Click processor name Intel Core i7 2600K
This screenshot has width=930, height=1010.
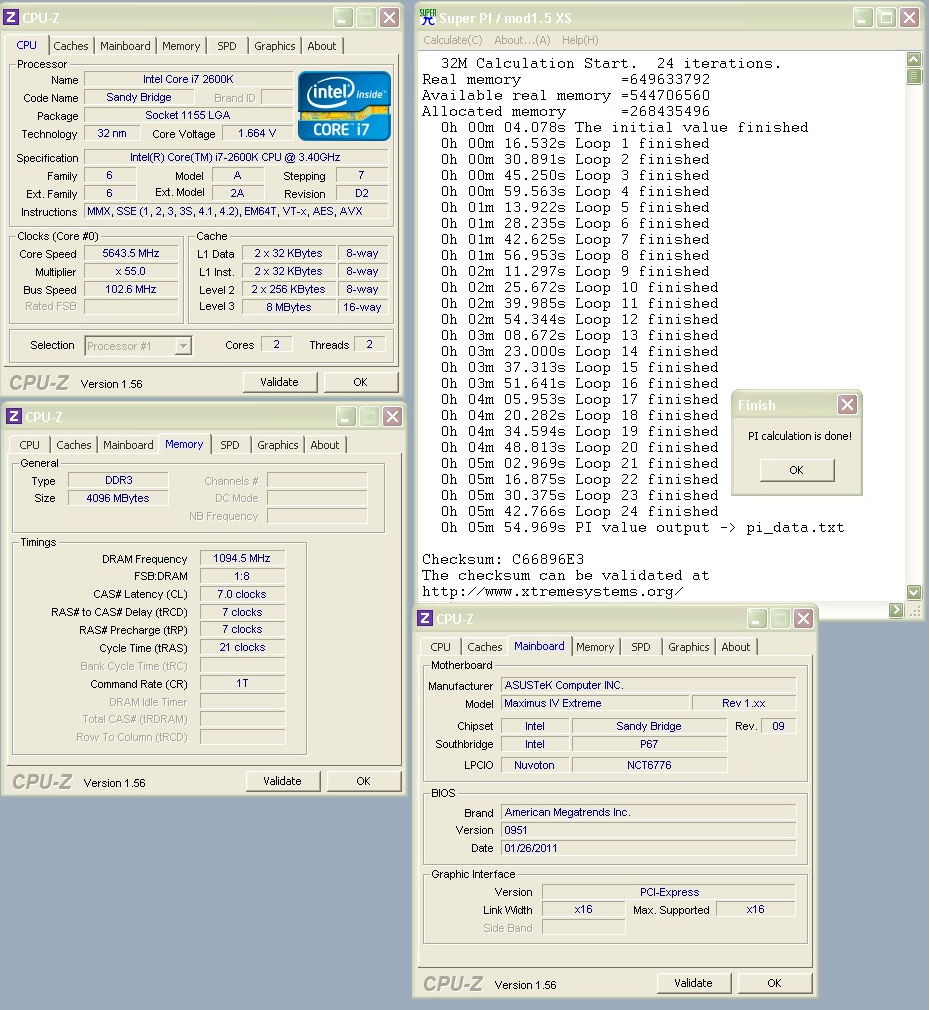tap(188, 79)
